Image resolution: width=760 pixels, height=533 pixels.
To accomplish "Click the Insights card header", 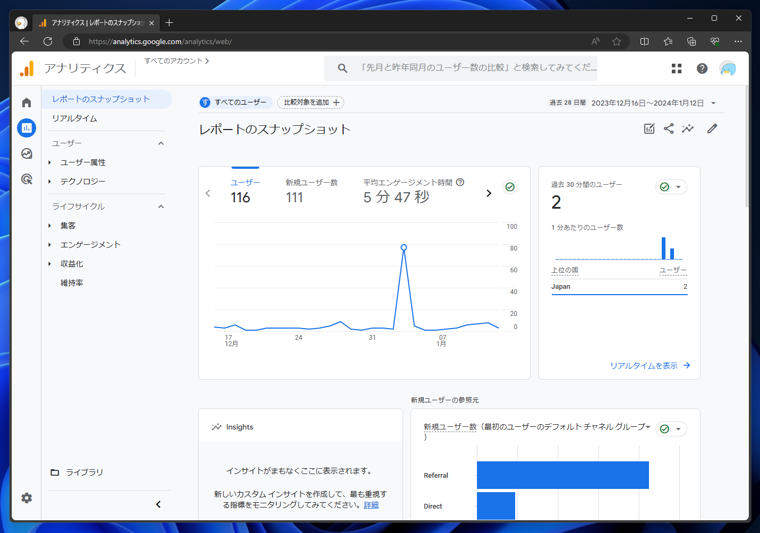I will click(301, 427).
